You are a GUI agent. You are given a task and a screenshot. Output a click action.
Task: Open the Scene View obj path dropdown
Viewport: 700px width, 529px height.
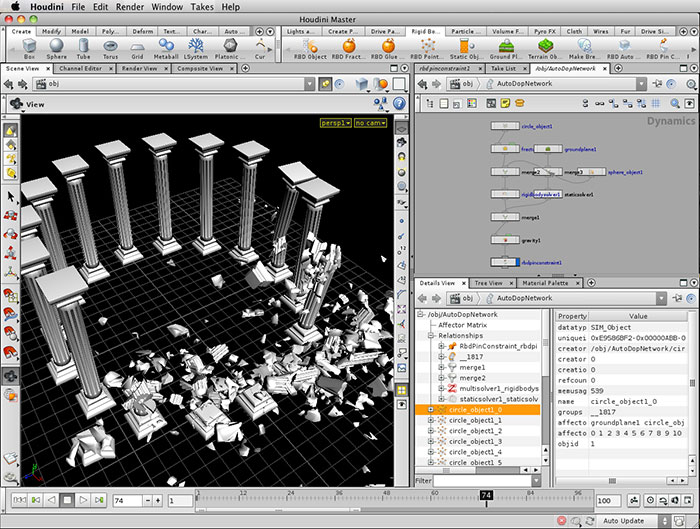(309, 84)
